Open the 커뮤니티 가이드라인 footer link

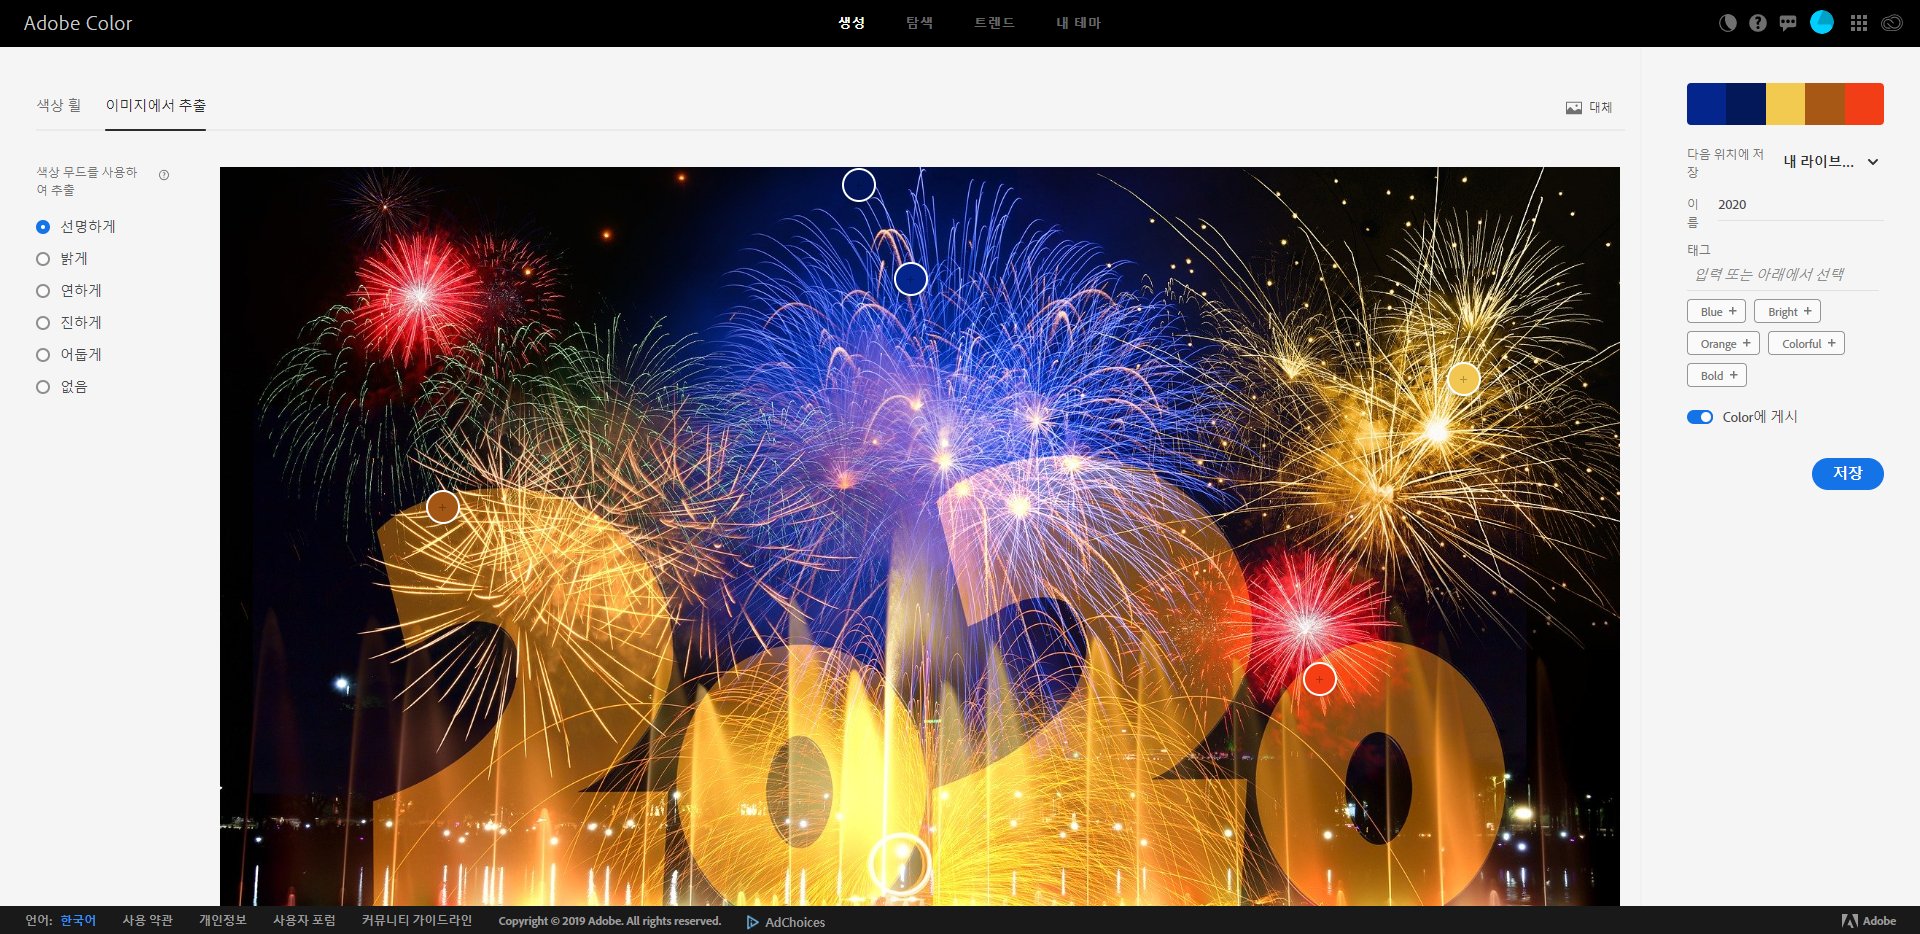pyautogui.click(x=416, y=920)
